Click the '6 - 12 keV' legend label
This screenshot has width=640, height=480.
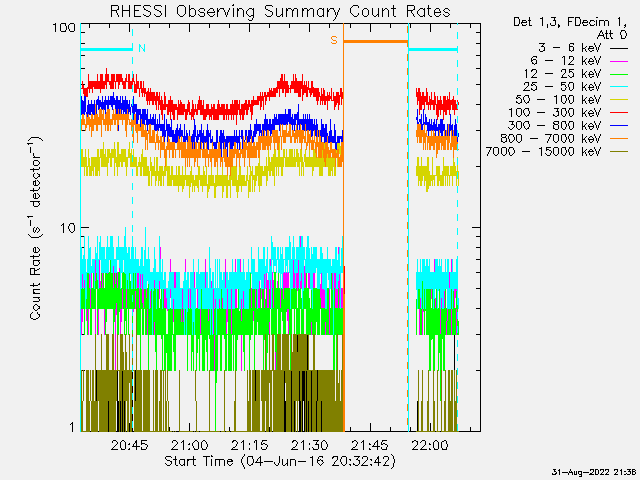pos(566,61)
